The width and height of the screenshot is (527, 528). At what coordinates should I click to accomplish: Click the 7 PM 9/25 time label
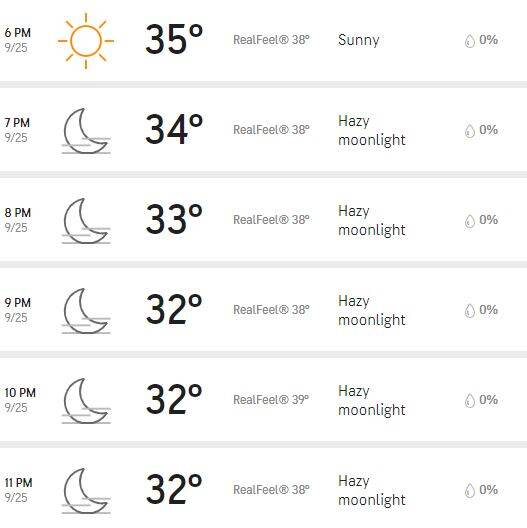[17, 130]
